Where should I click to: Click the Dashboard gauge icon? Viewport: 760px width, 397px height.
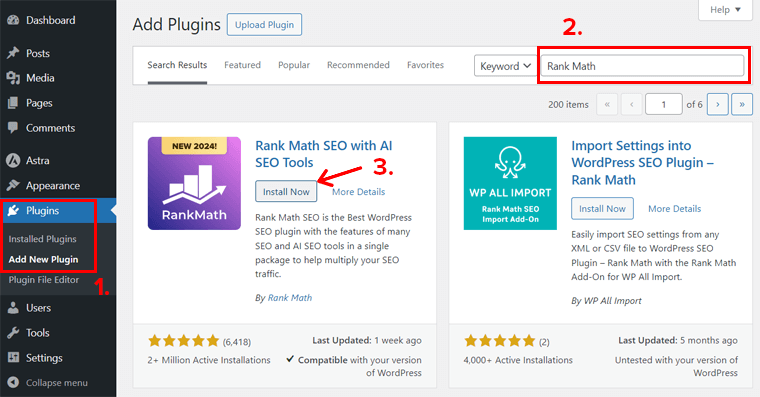[x=13, y=20]
